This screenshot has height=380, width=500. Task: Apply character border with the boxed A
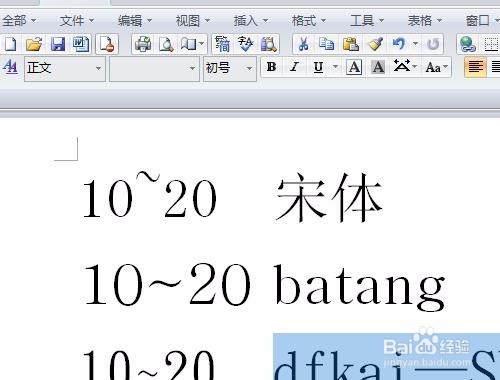pyautogui.click(x=354, y=68)
